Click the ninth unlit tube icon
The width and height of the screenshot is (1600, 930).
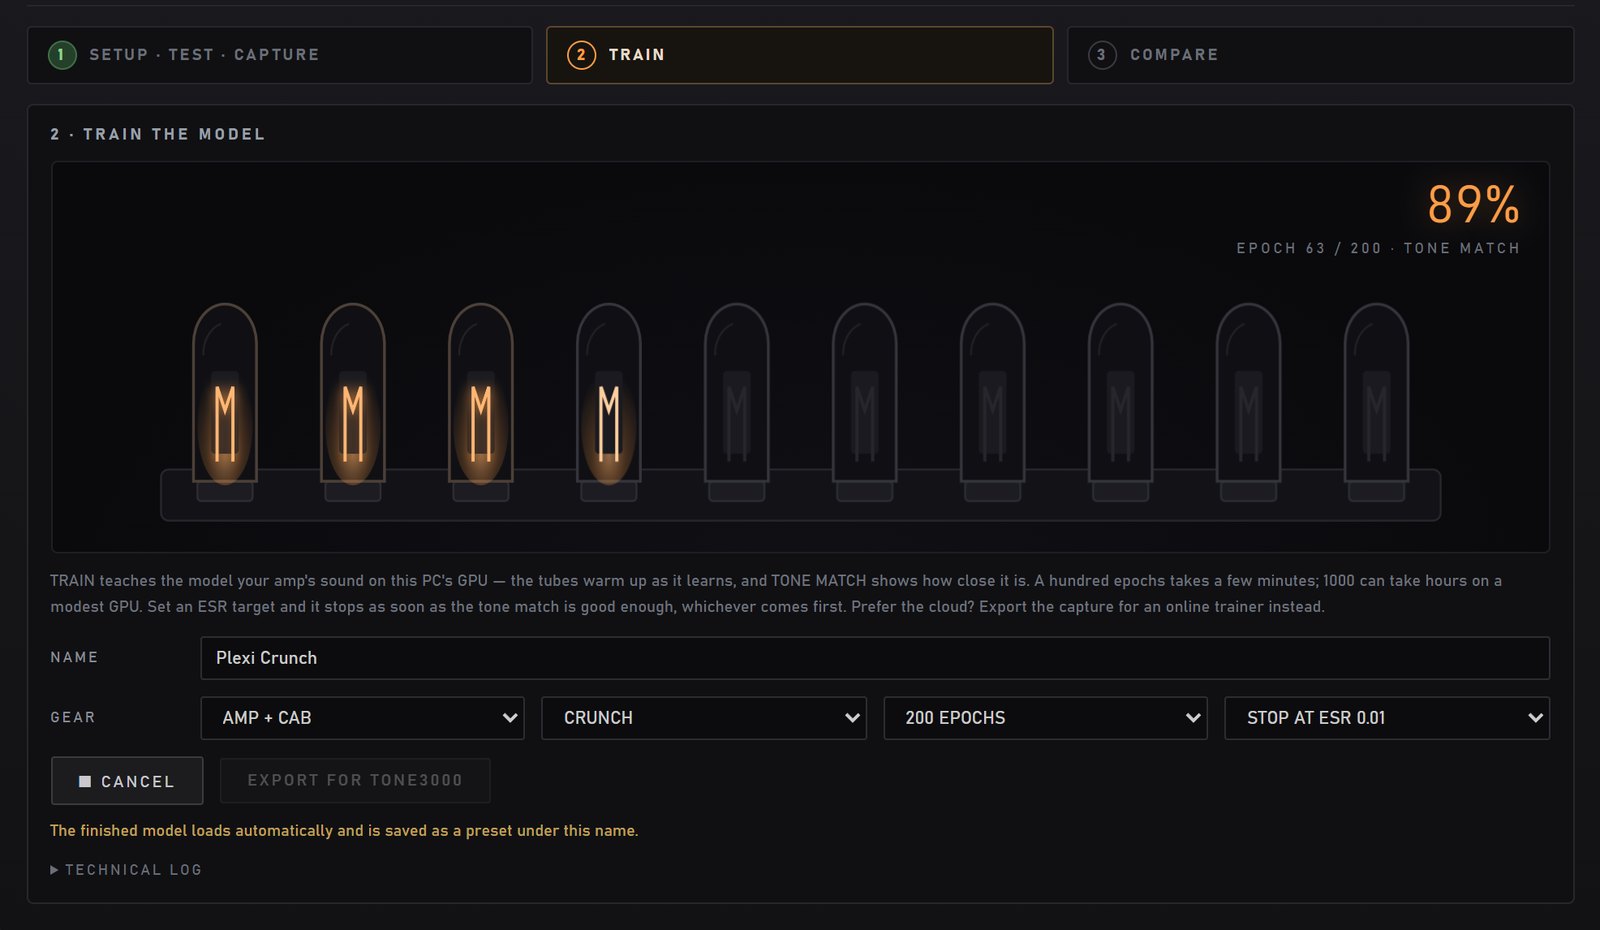pos(1249,402)
